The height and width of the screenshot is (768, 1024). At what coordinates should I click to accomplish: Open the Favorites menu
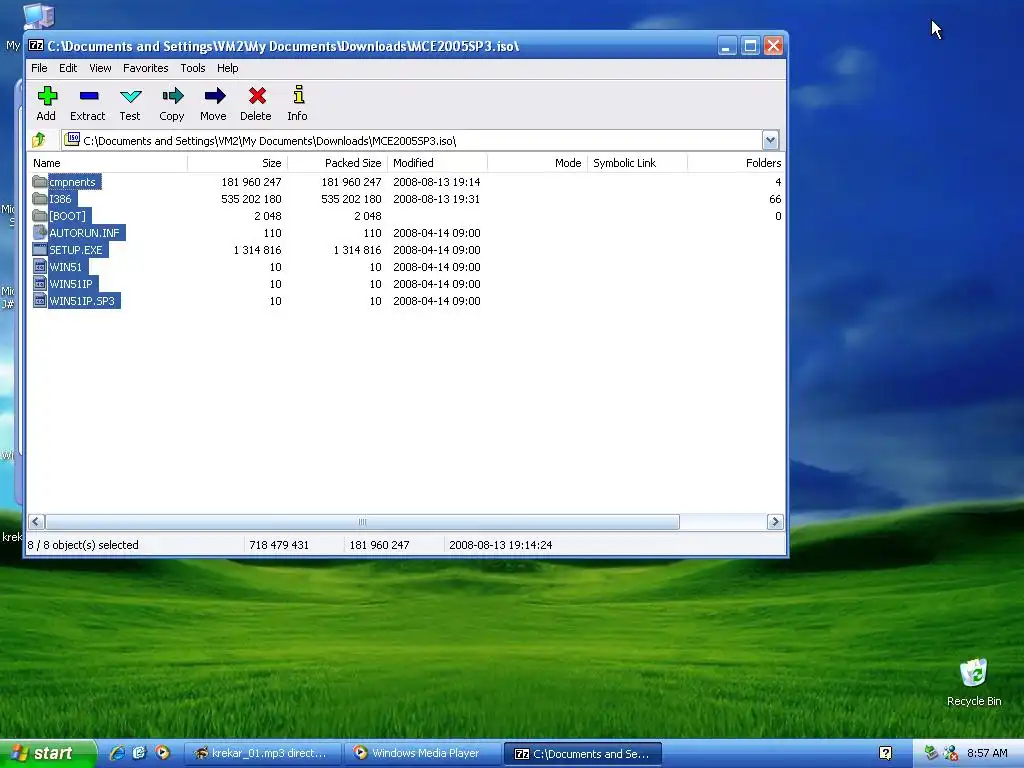tap(146, 68)
